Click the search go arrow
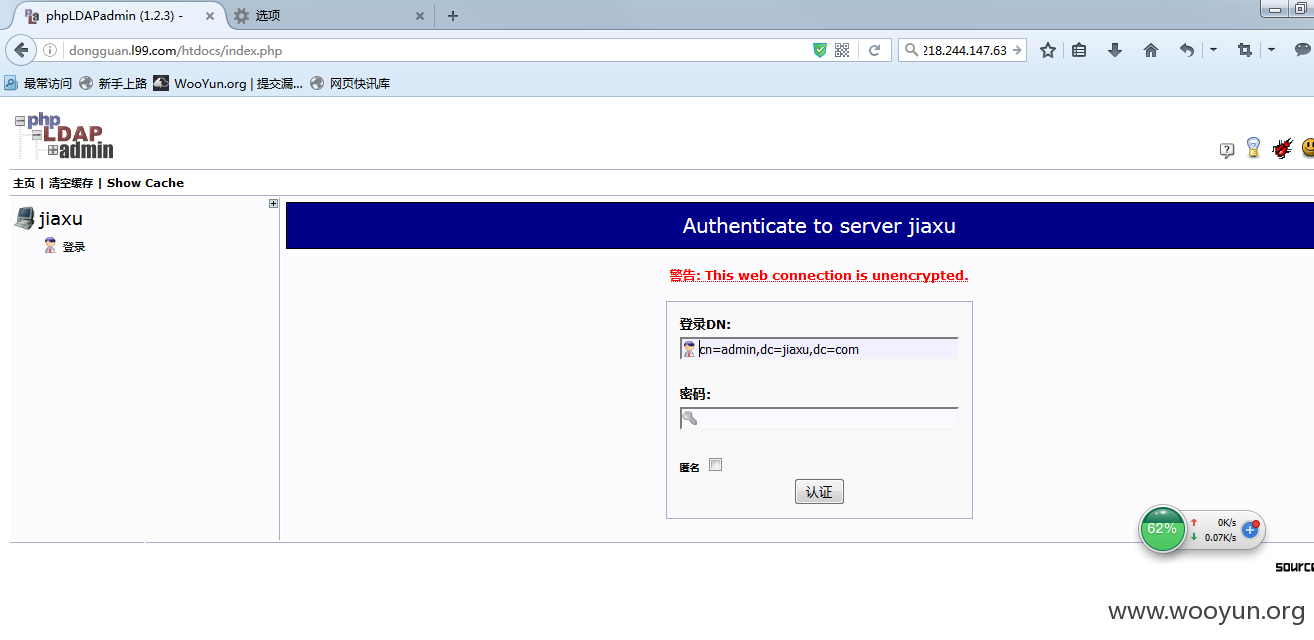1314x640 pixels. point(1017,50)
